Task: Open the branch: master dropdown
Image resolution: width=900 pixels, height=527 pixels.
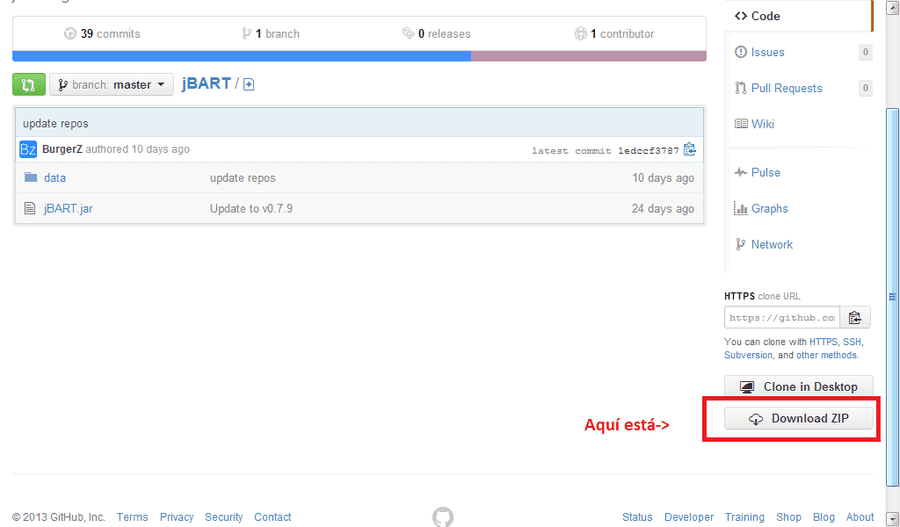Action: 111,84
